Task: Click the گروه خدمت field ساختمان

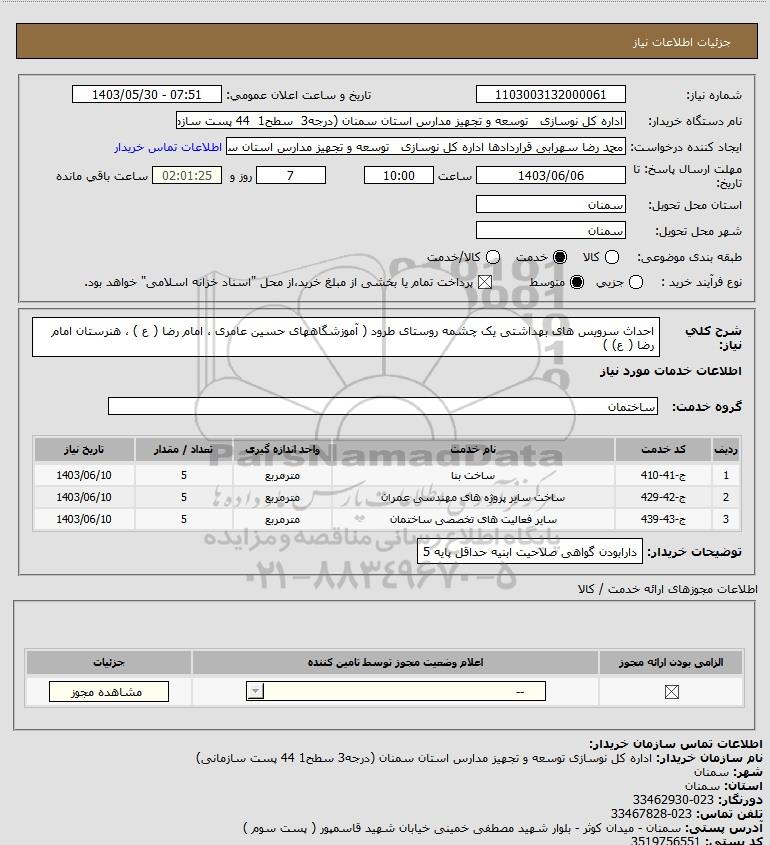Action: [x=383, y=406]
